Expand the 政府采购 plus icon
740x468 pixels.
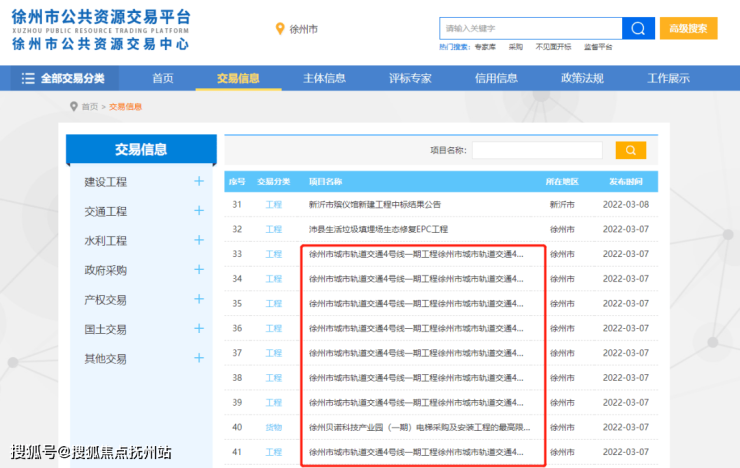coord(199,270)
